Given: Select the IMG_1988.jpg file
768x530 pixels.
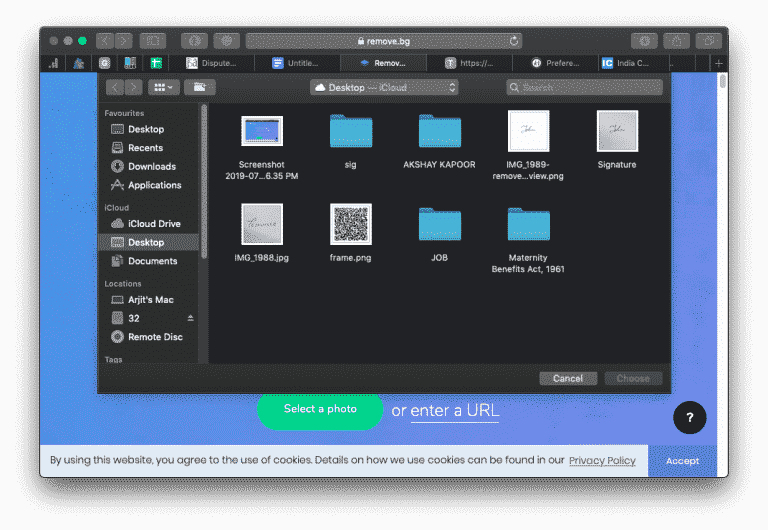Looking at the screenshot, I should [x=262, y=224].
